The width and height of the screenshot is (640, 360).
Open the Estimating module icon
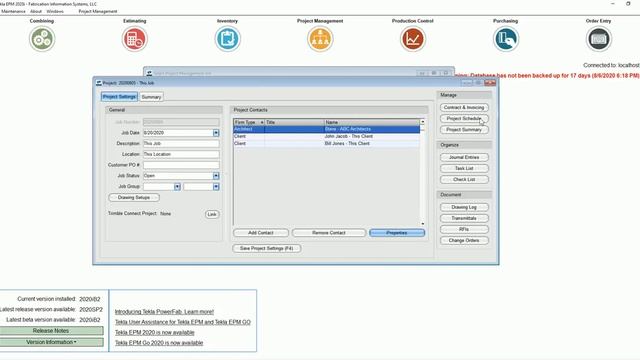coord(135,39)
